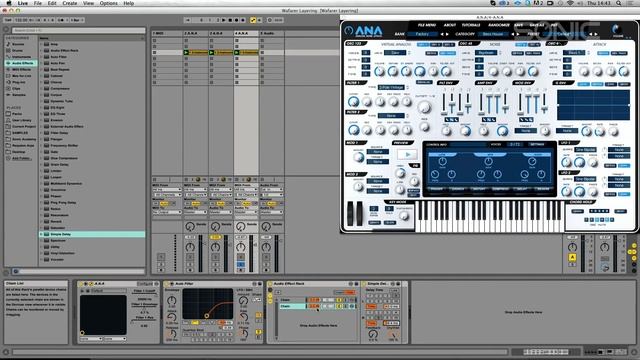
Task: Toggle the Simple Delay device activator
Action: 364,284
